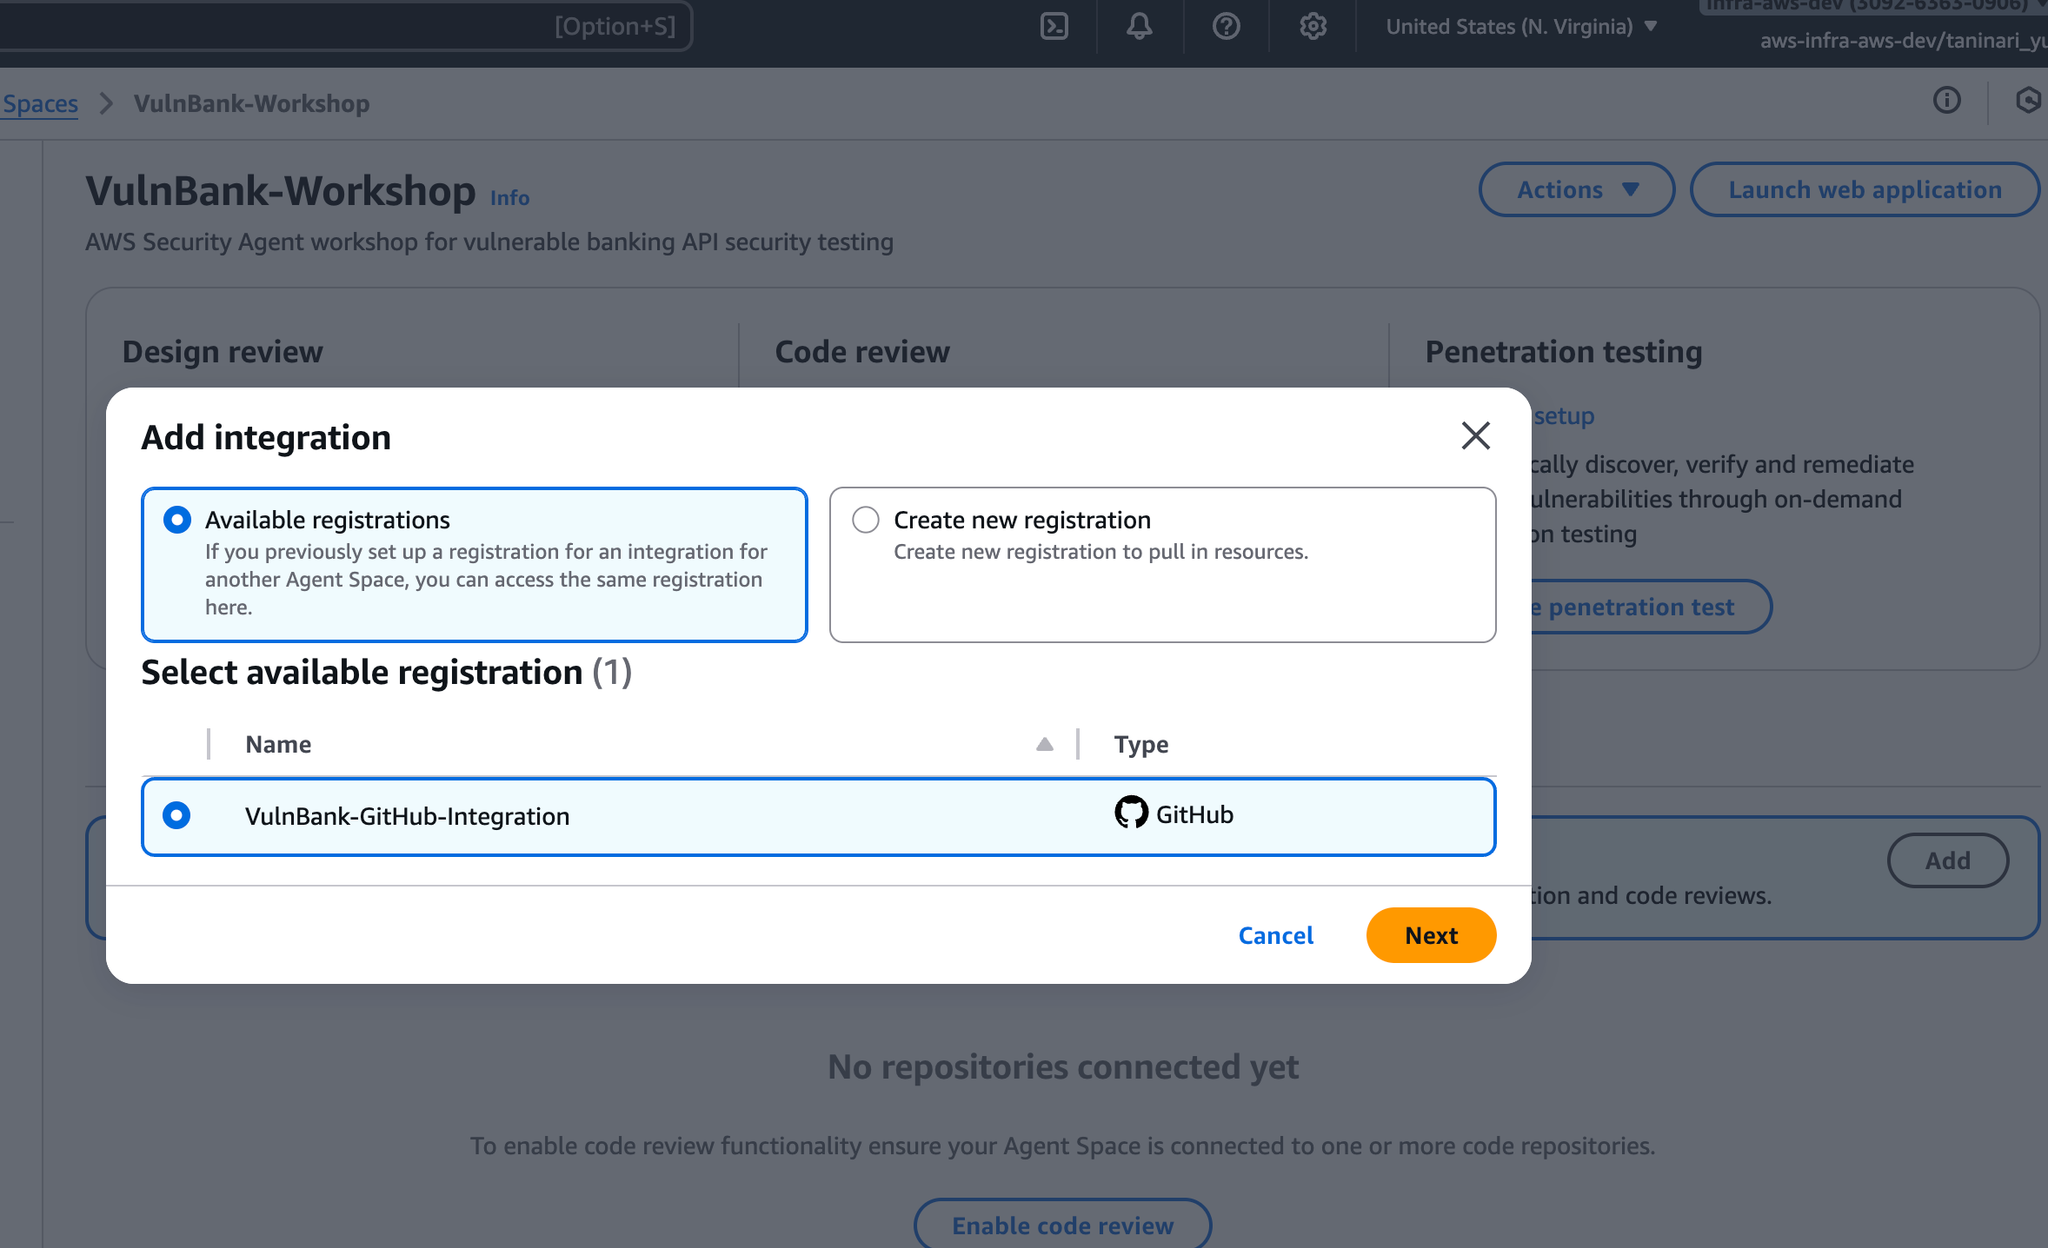
Task: Go to Spaces breadcrumb link
Action: click(40, 104)
